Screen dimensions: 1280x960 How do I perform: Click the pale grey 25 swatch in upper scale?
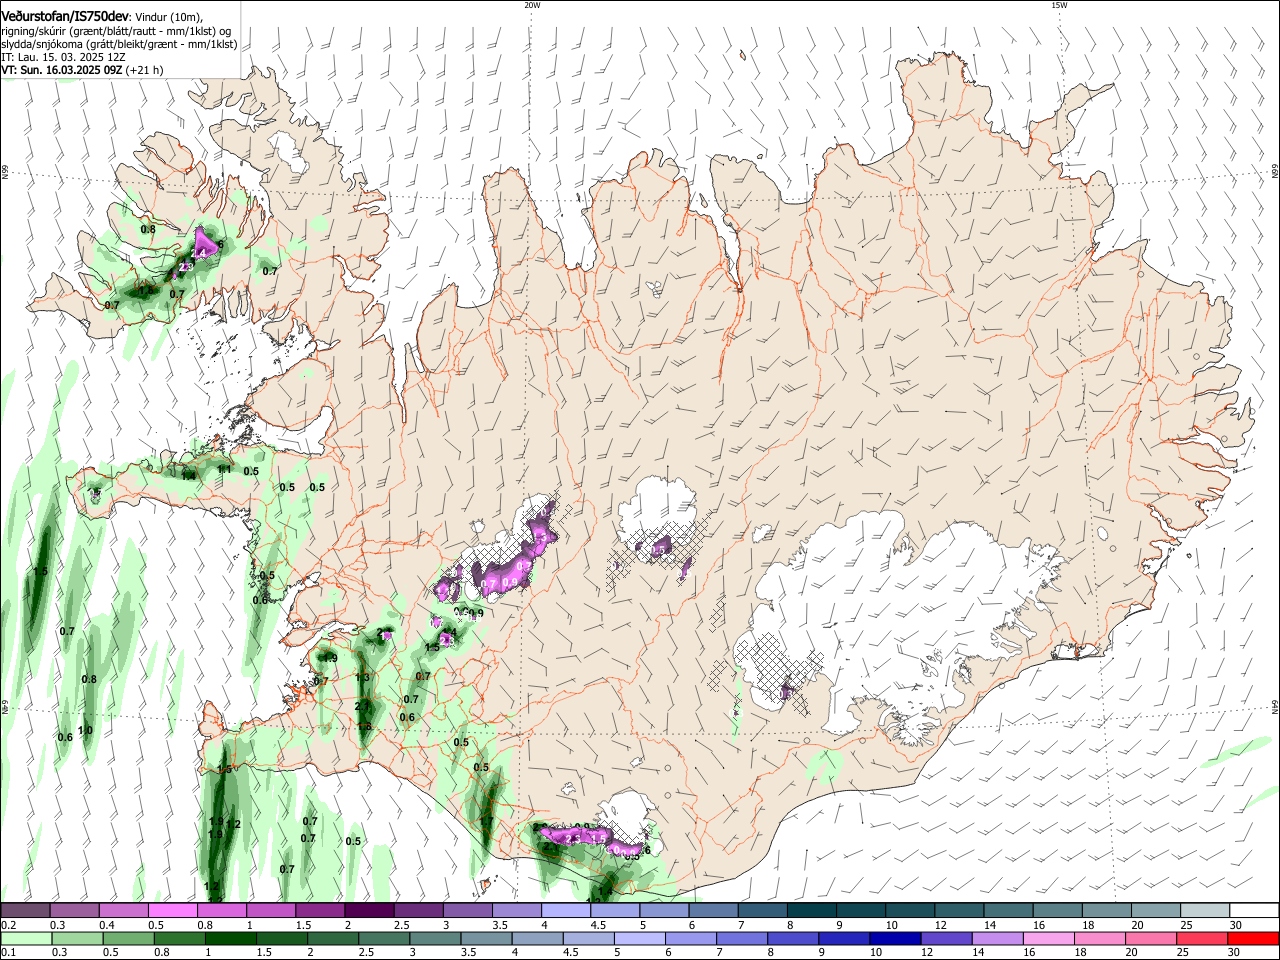pyautogui.click(x=1204, y=910)
